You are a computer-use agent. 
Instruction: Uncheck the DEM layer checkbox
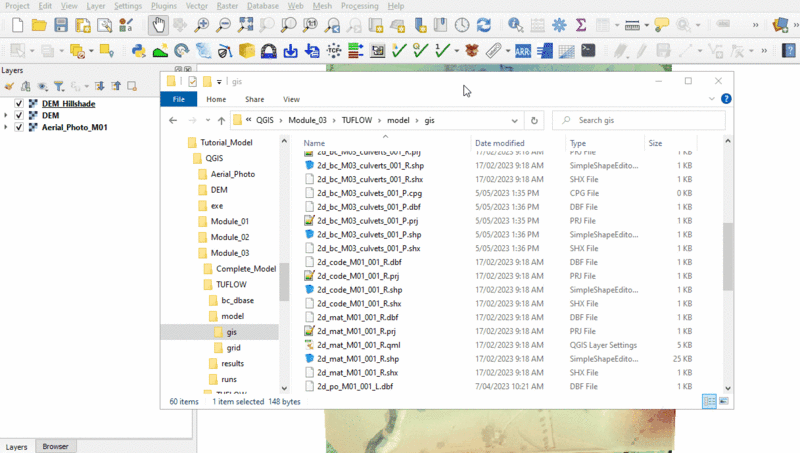pos(19,115)
